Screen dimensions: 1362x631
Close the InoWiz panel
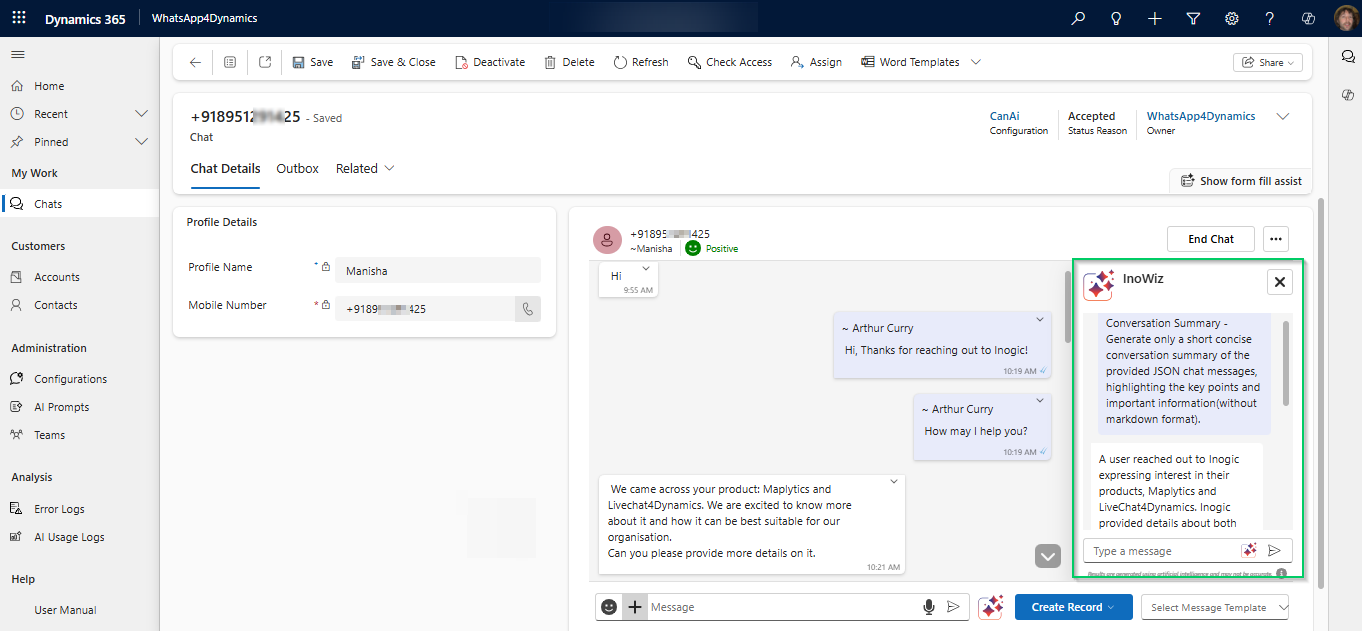(x=1279, y=282)
